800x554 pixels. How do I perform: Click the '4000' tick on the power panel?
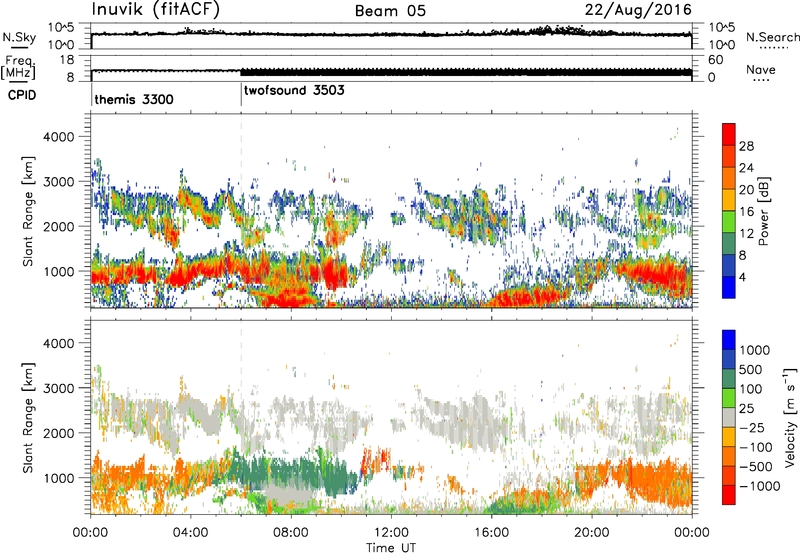pyautogui.click(x=58, y=137)
